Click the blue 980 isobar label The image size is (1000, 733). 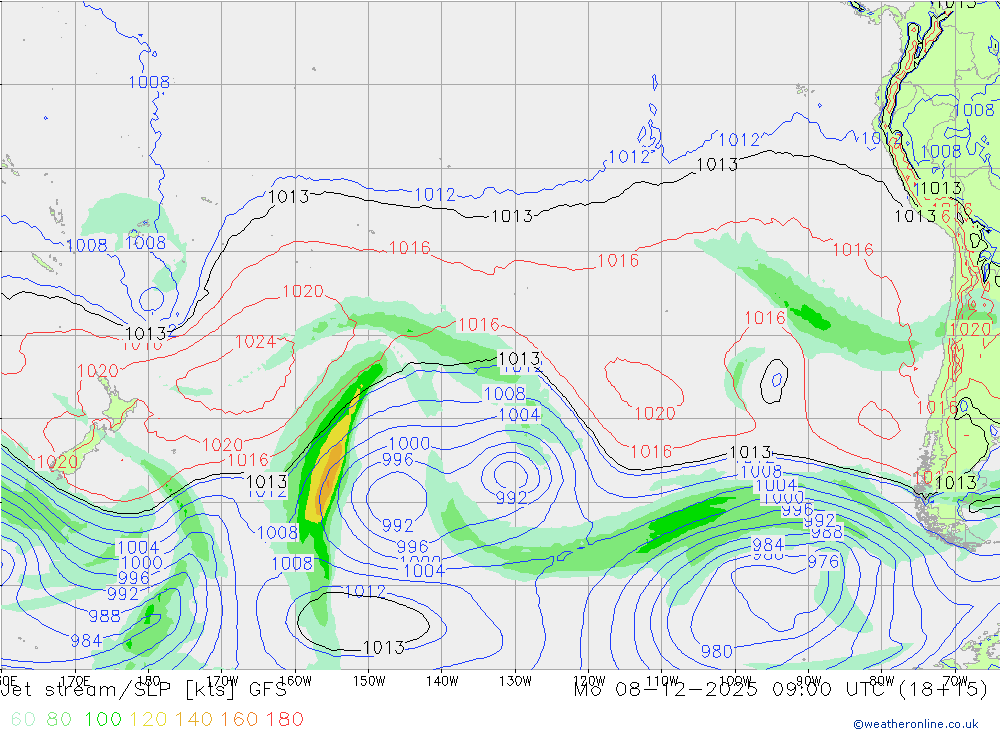pyautogui.click(x=717, y=651)
